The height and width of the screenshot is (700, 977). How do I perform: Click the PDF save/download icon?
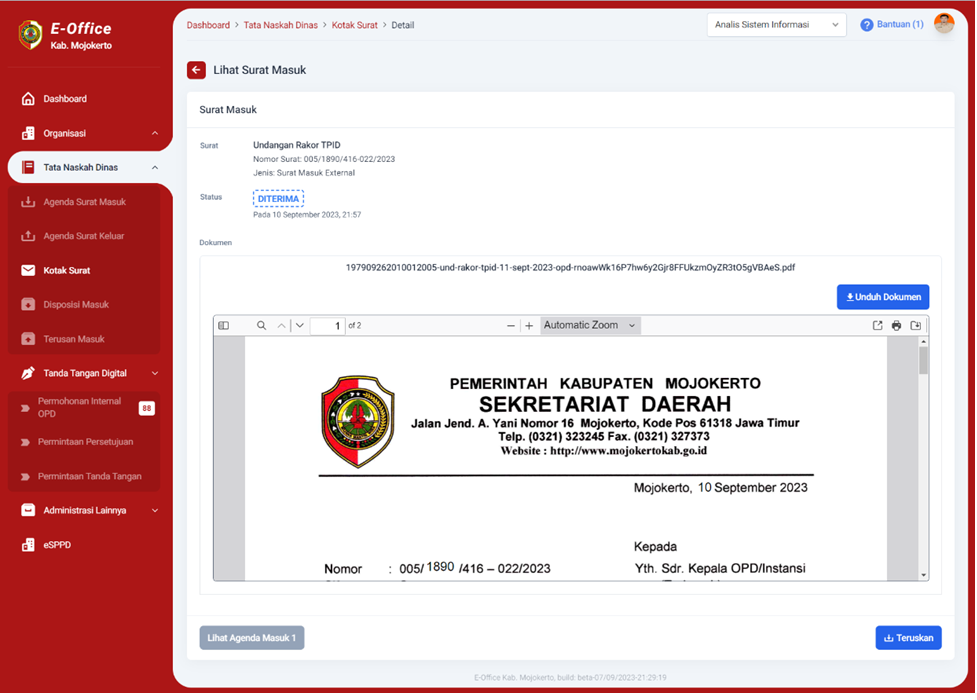pos(915,325)
